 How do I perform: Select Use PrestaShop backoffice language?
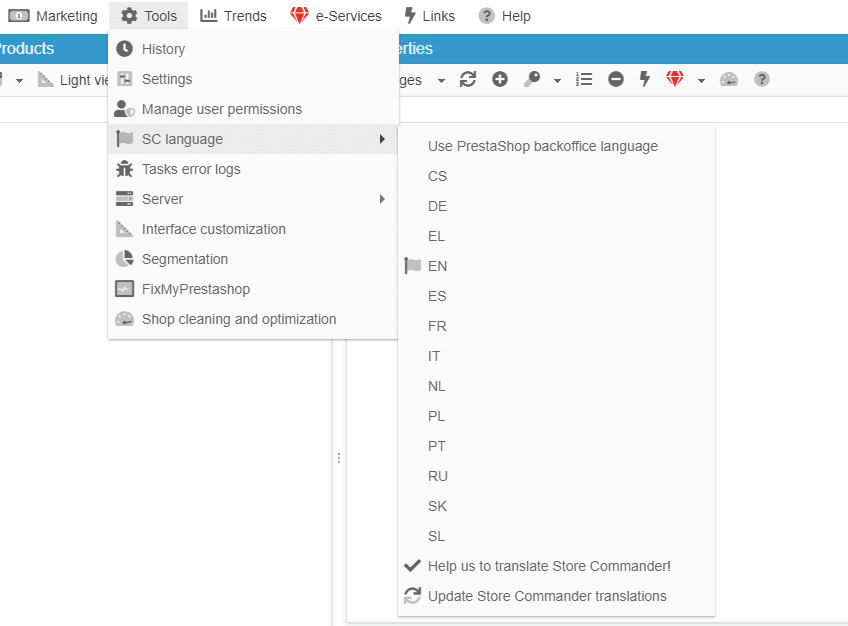point(542,146)
